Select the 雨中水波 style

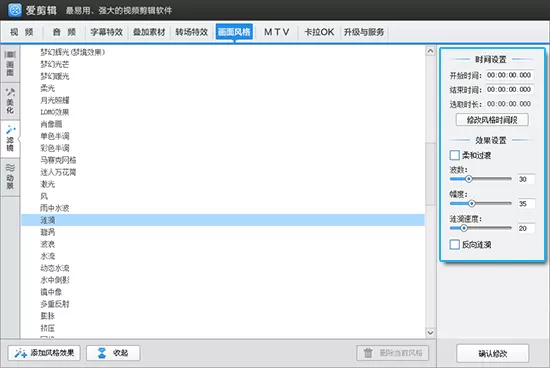[54, 208]
